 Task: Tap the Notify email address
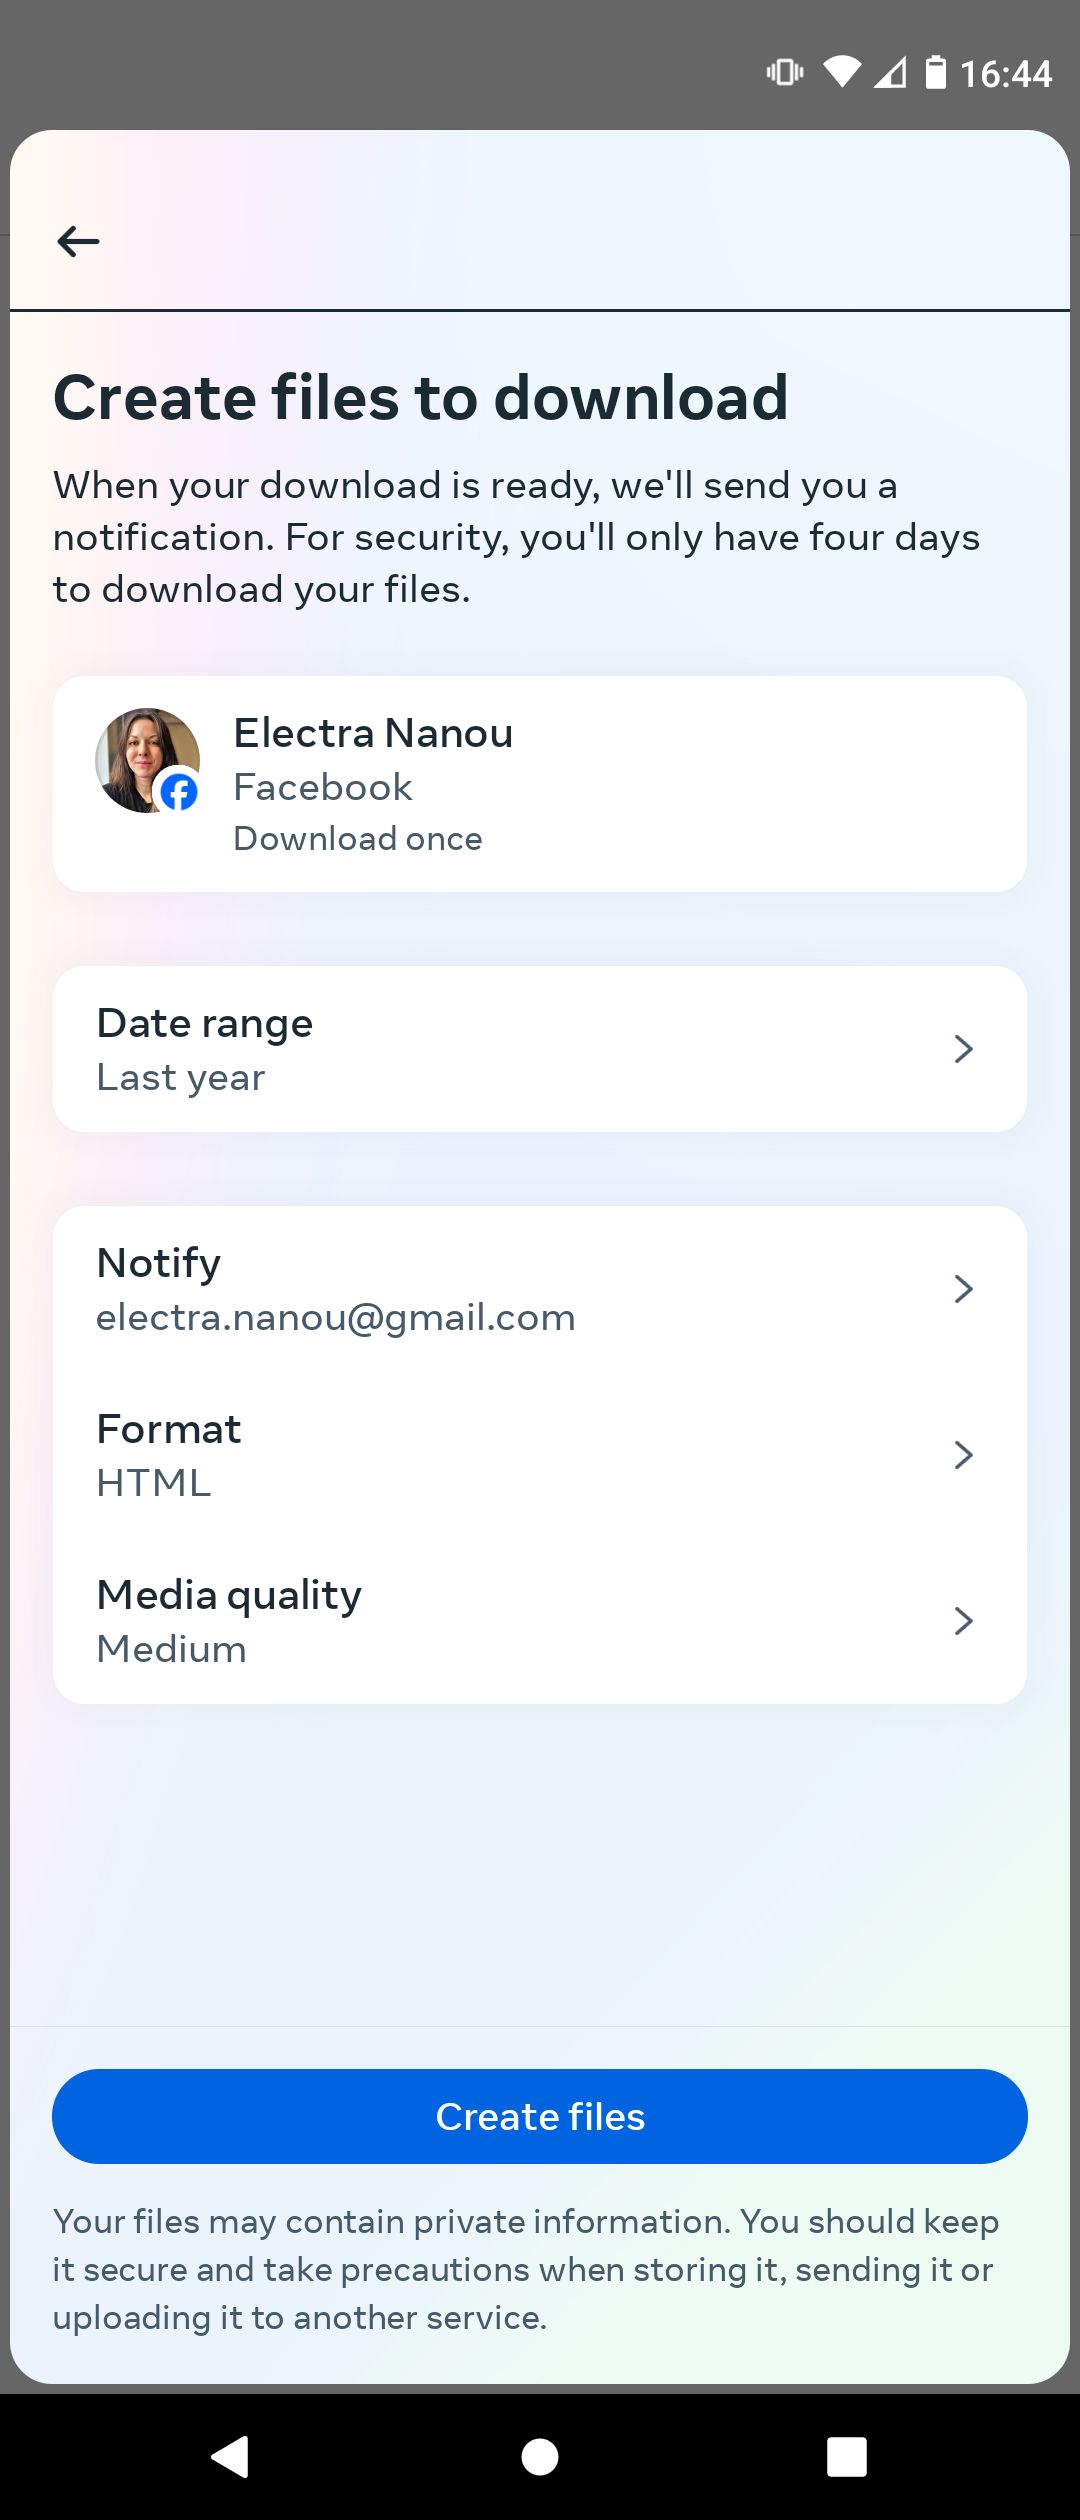pyautogui.click(x=336, y=1318)
